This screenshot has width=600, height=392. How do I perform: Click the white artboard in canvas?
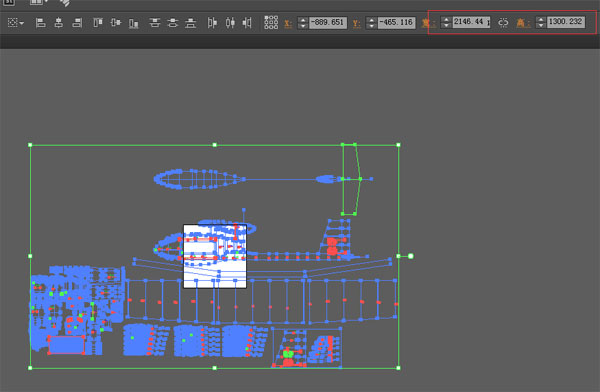215,256
